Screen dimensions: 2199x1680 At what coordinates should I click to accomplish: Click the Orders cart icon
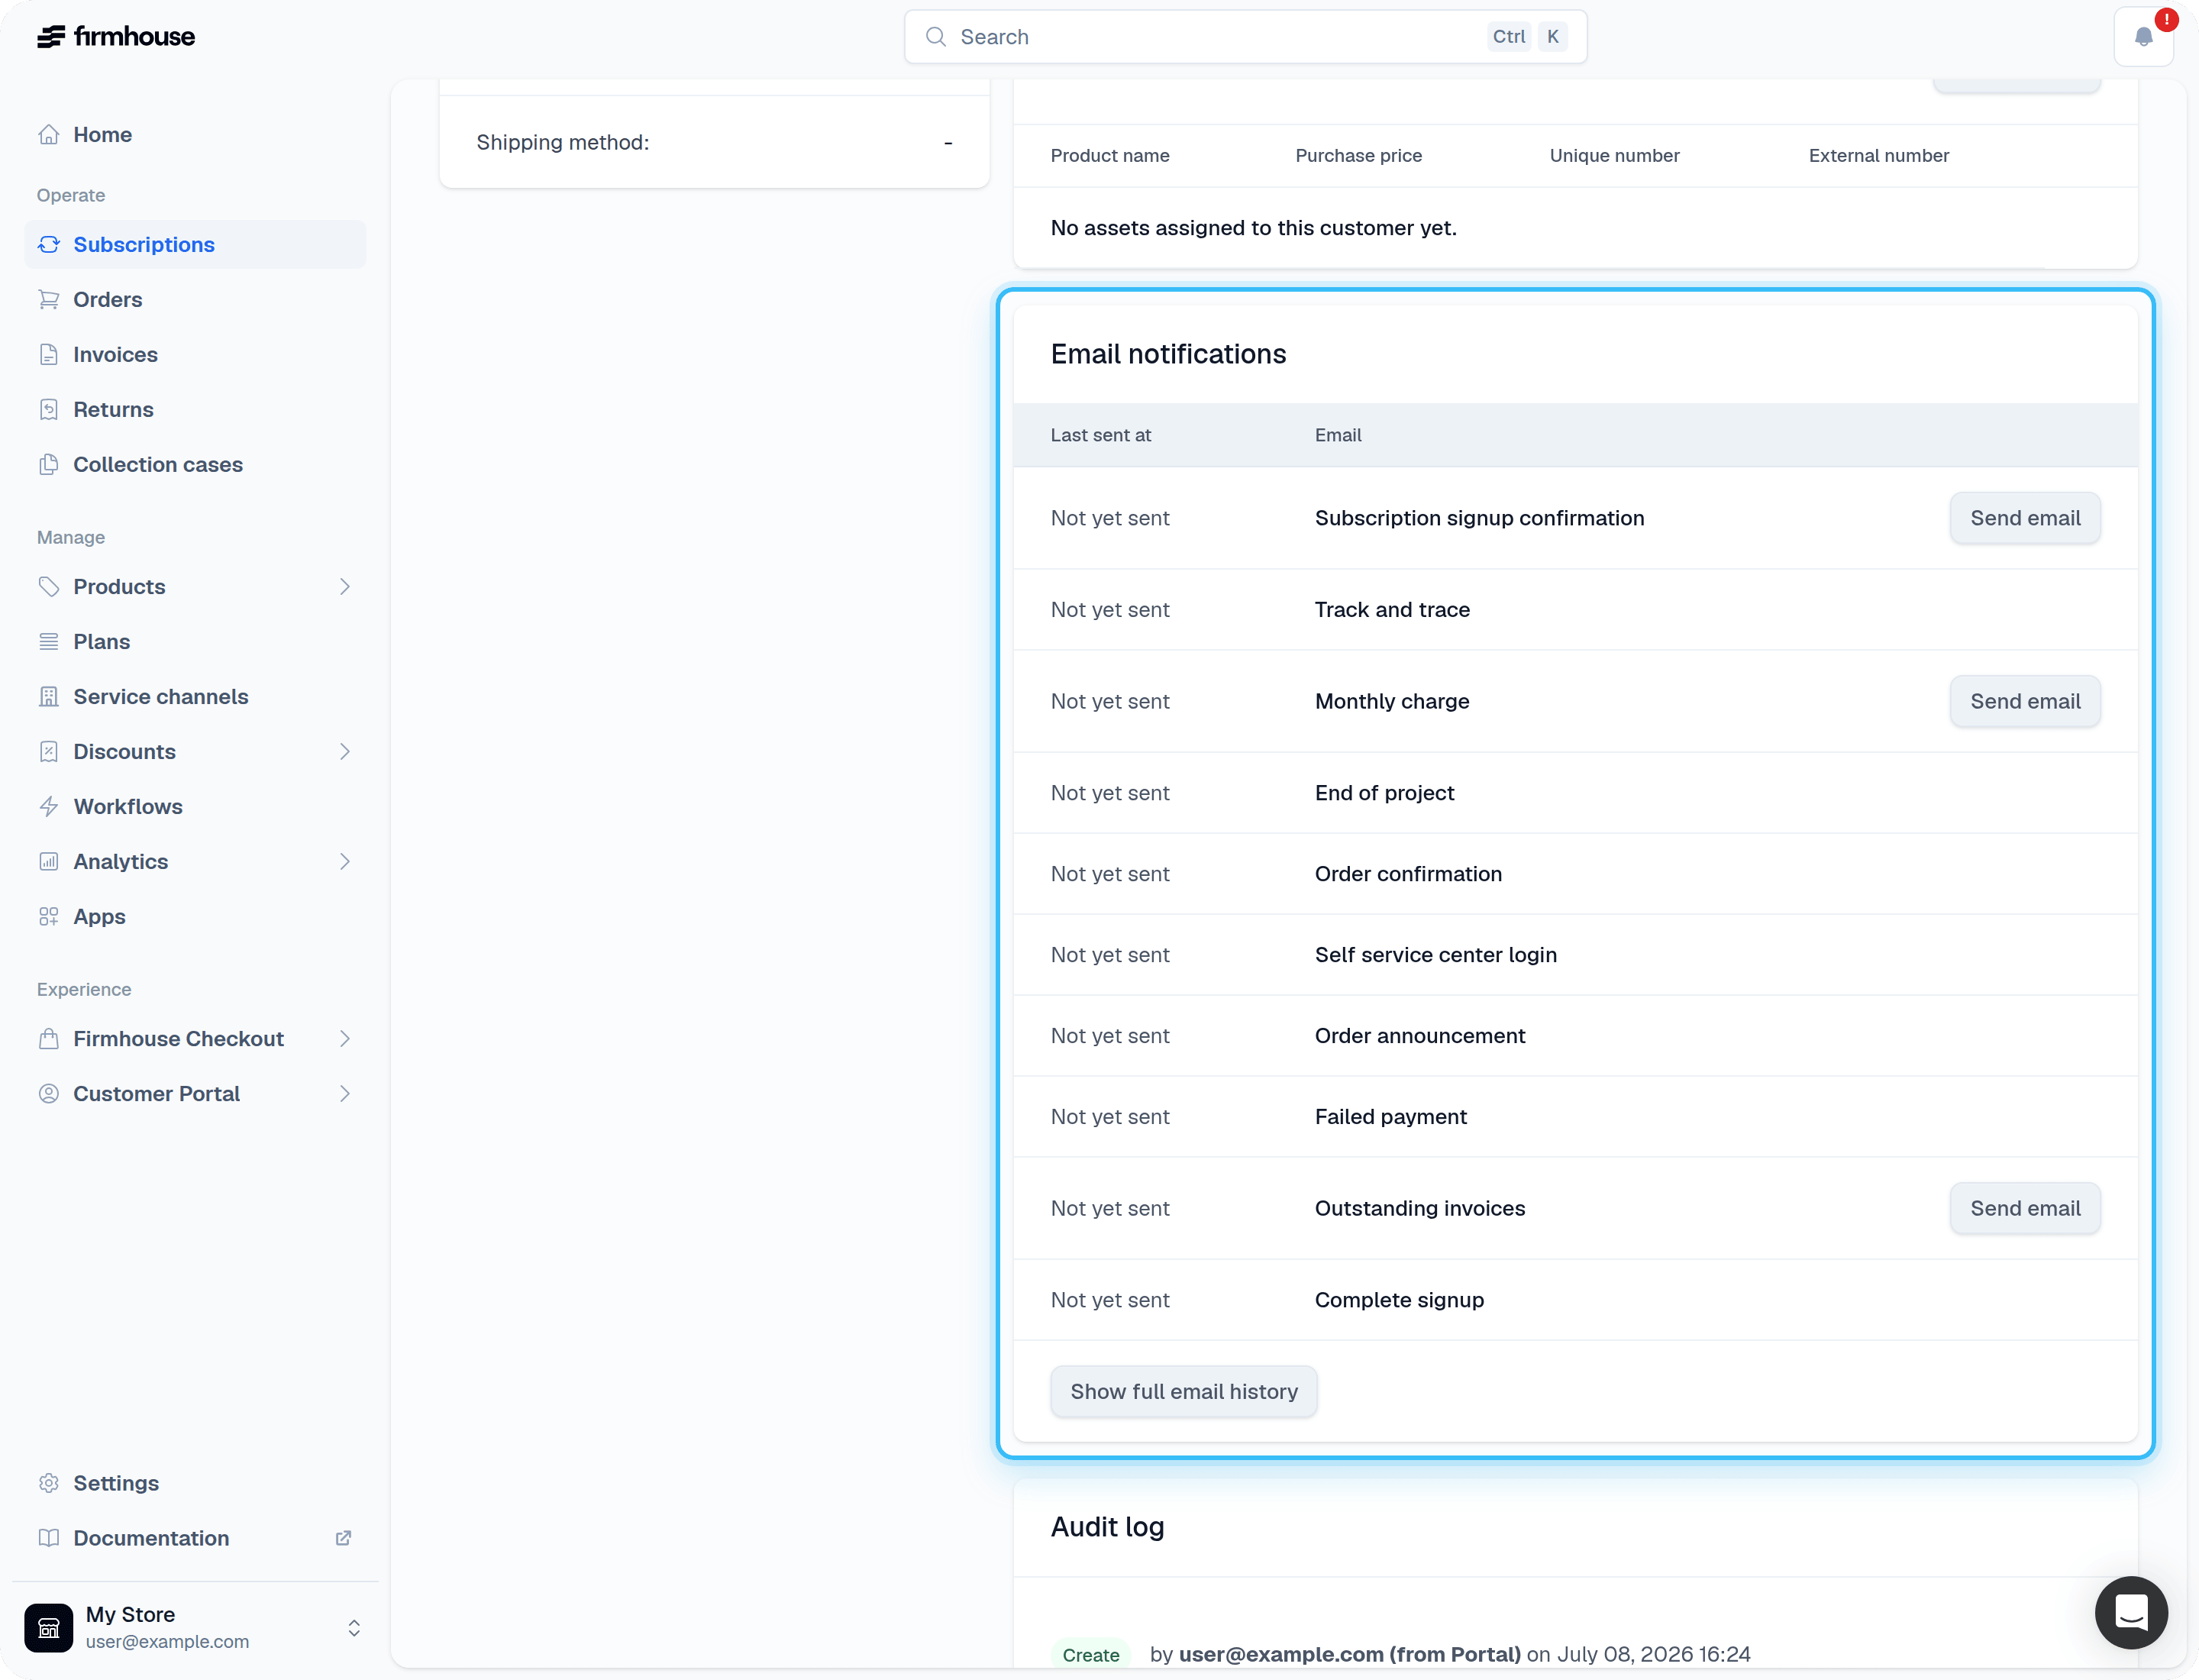(x=49, y=299)
